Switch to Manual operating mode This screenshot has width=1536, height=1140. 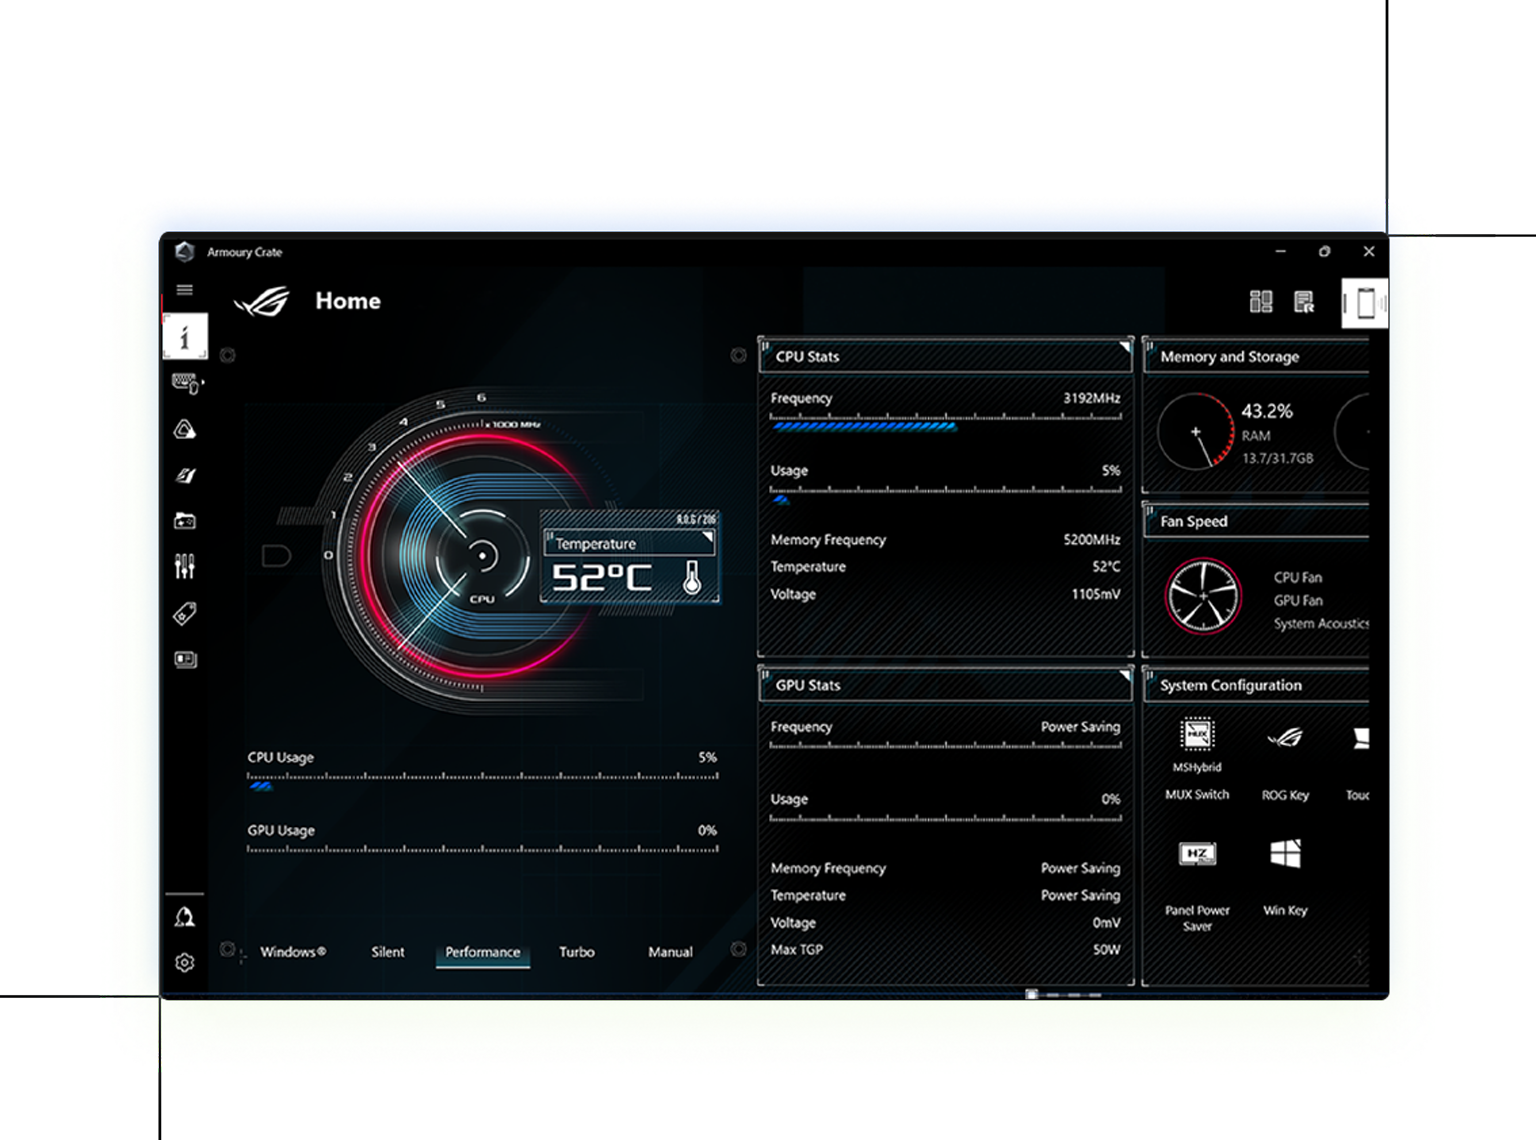pos(670,952)
